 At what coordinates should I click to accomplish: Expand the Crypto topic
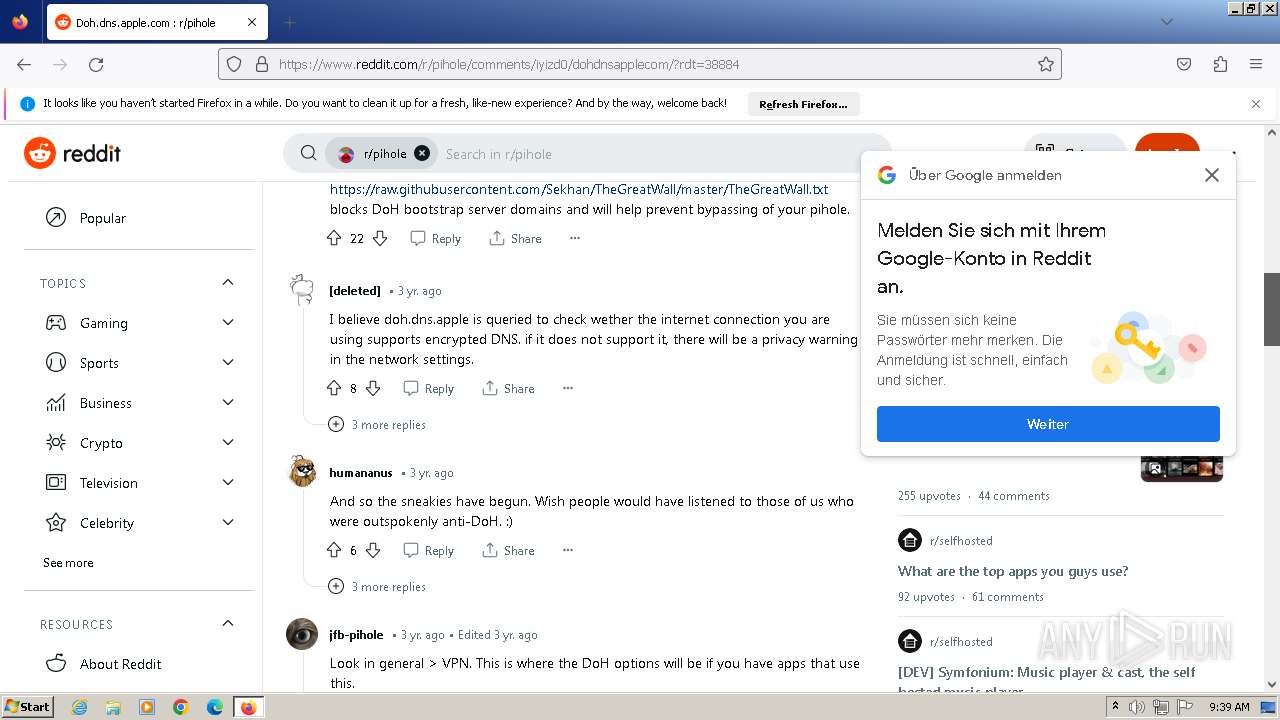coord(139,443)
